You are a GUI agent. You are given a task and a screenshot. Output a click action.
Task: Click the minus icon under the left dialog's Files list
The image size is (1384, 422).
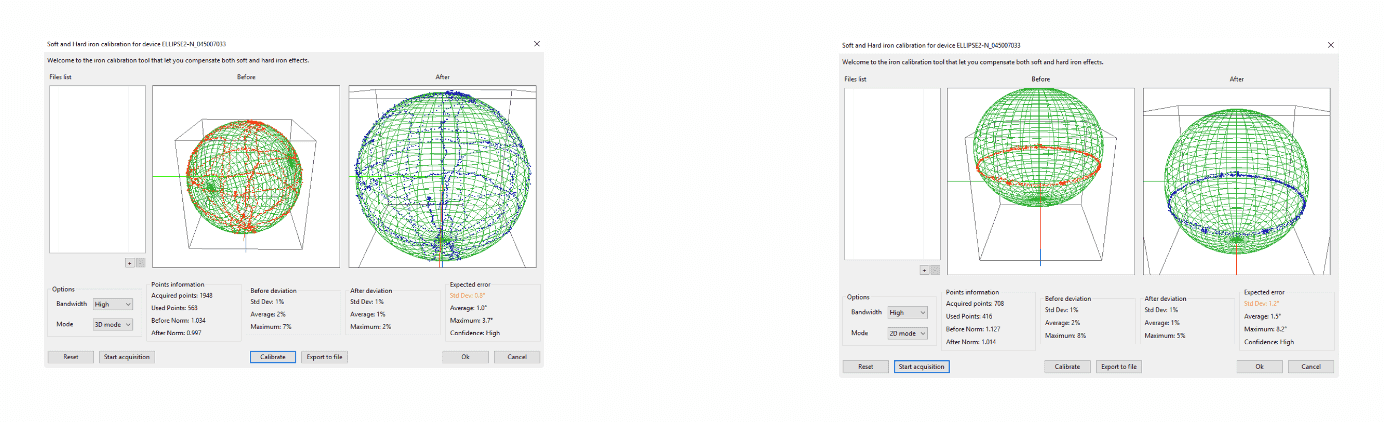140,263
